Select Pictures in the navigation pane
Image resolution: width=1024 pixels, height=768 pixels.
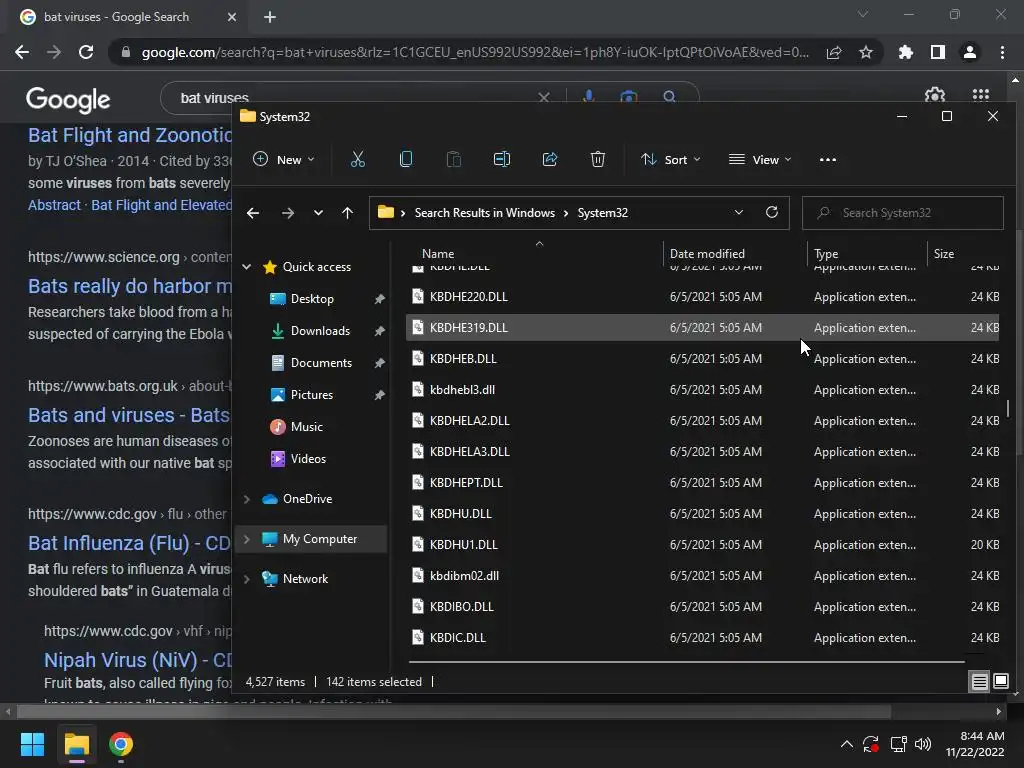click(x=312, y=394)
